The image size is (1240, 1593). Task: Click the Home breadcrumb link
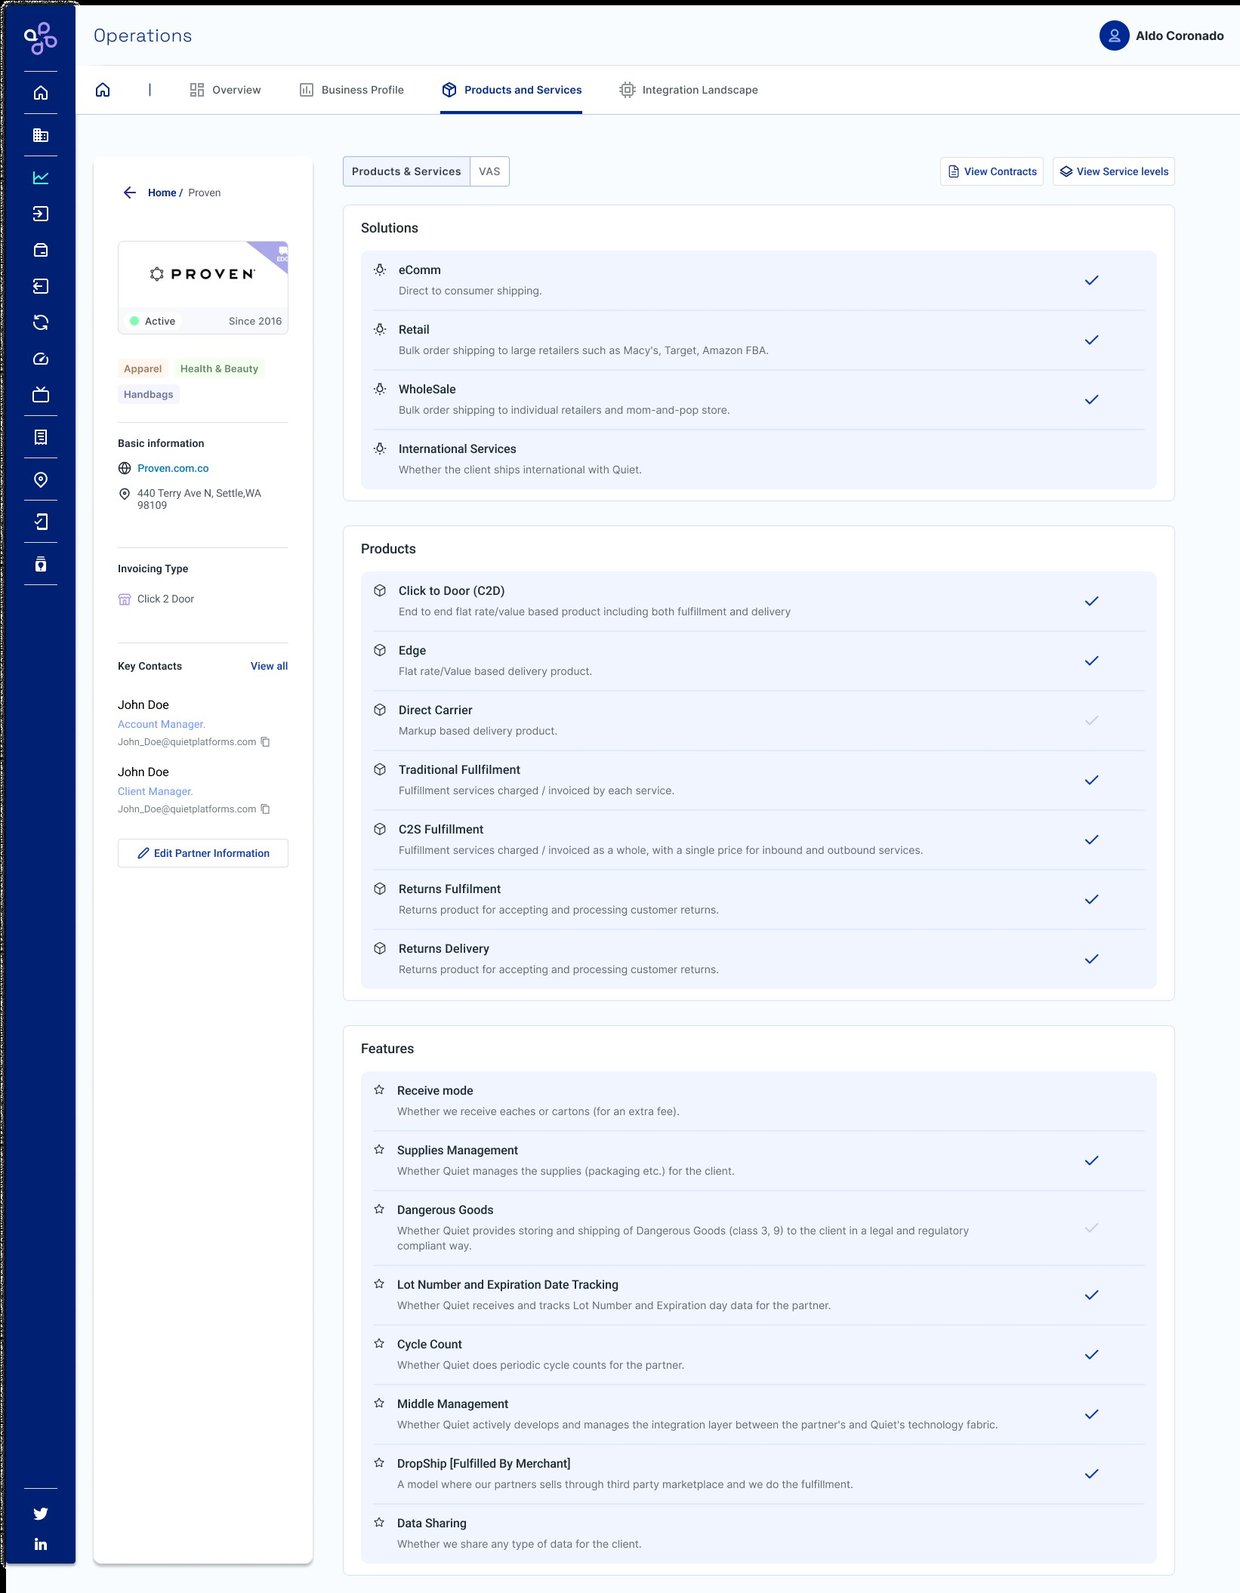tap(162, 193)
